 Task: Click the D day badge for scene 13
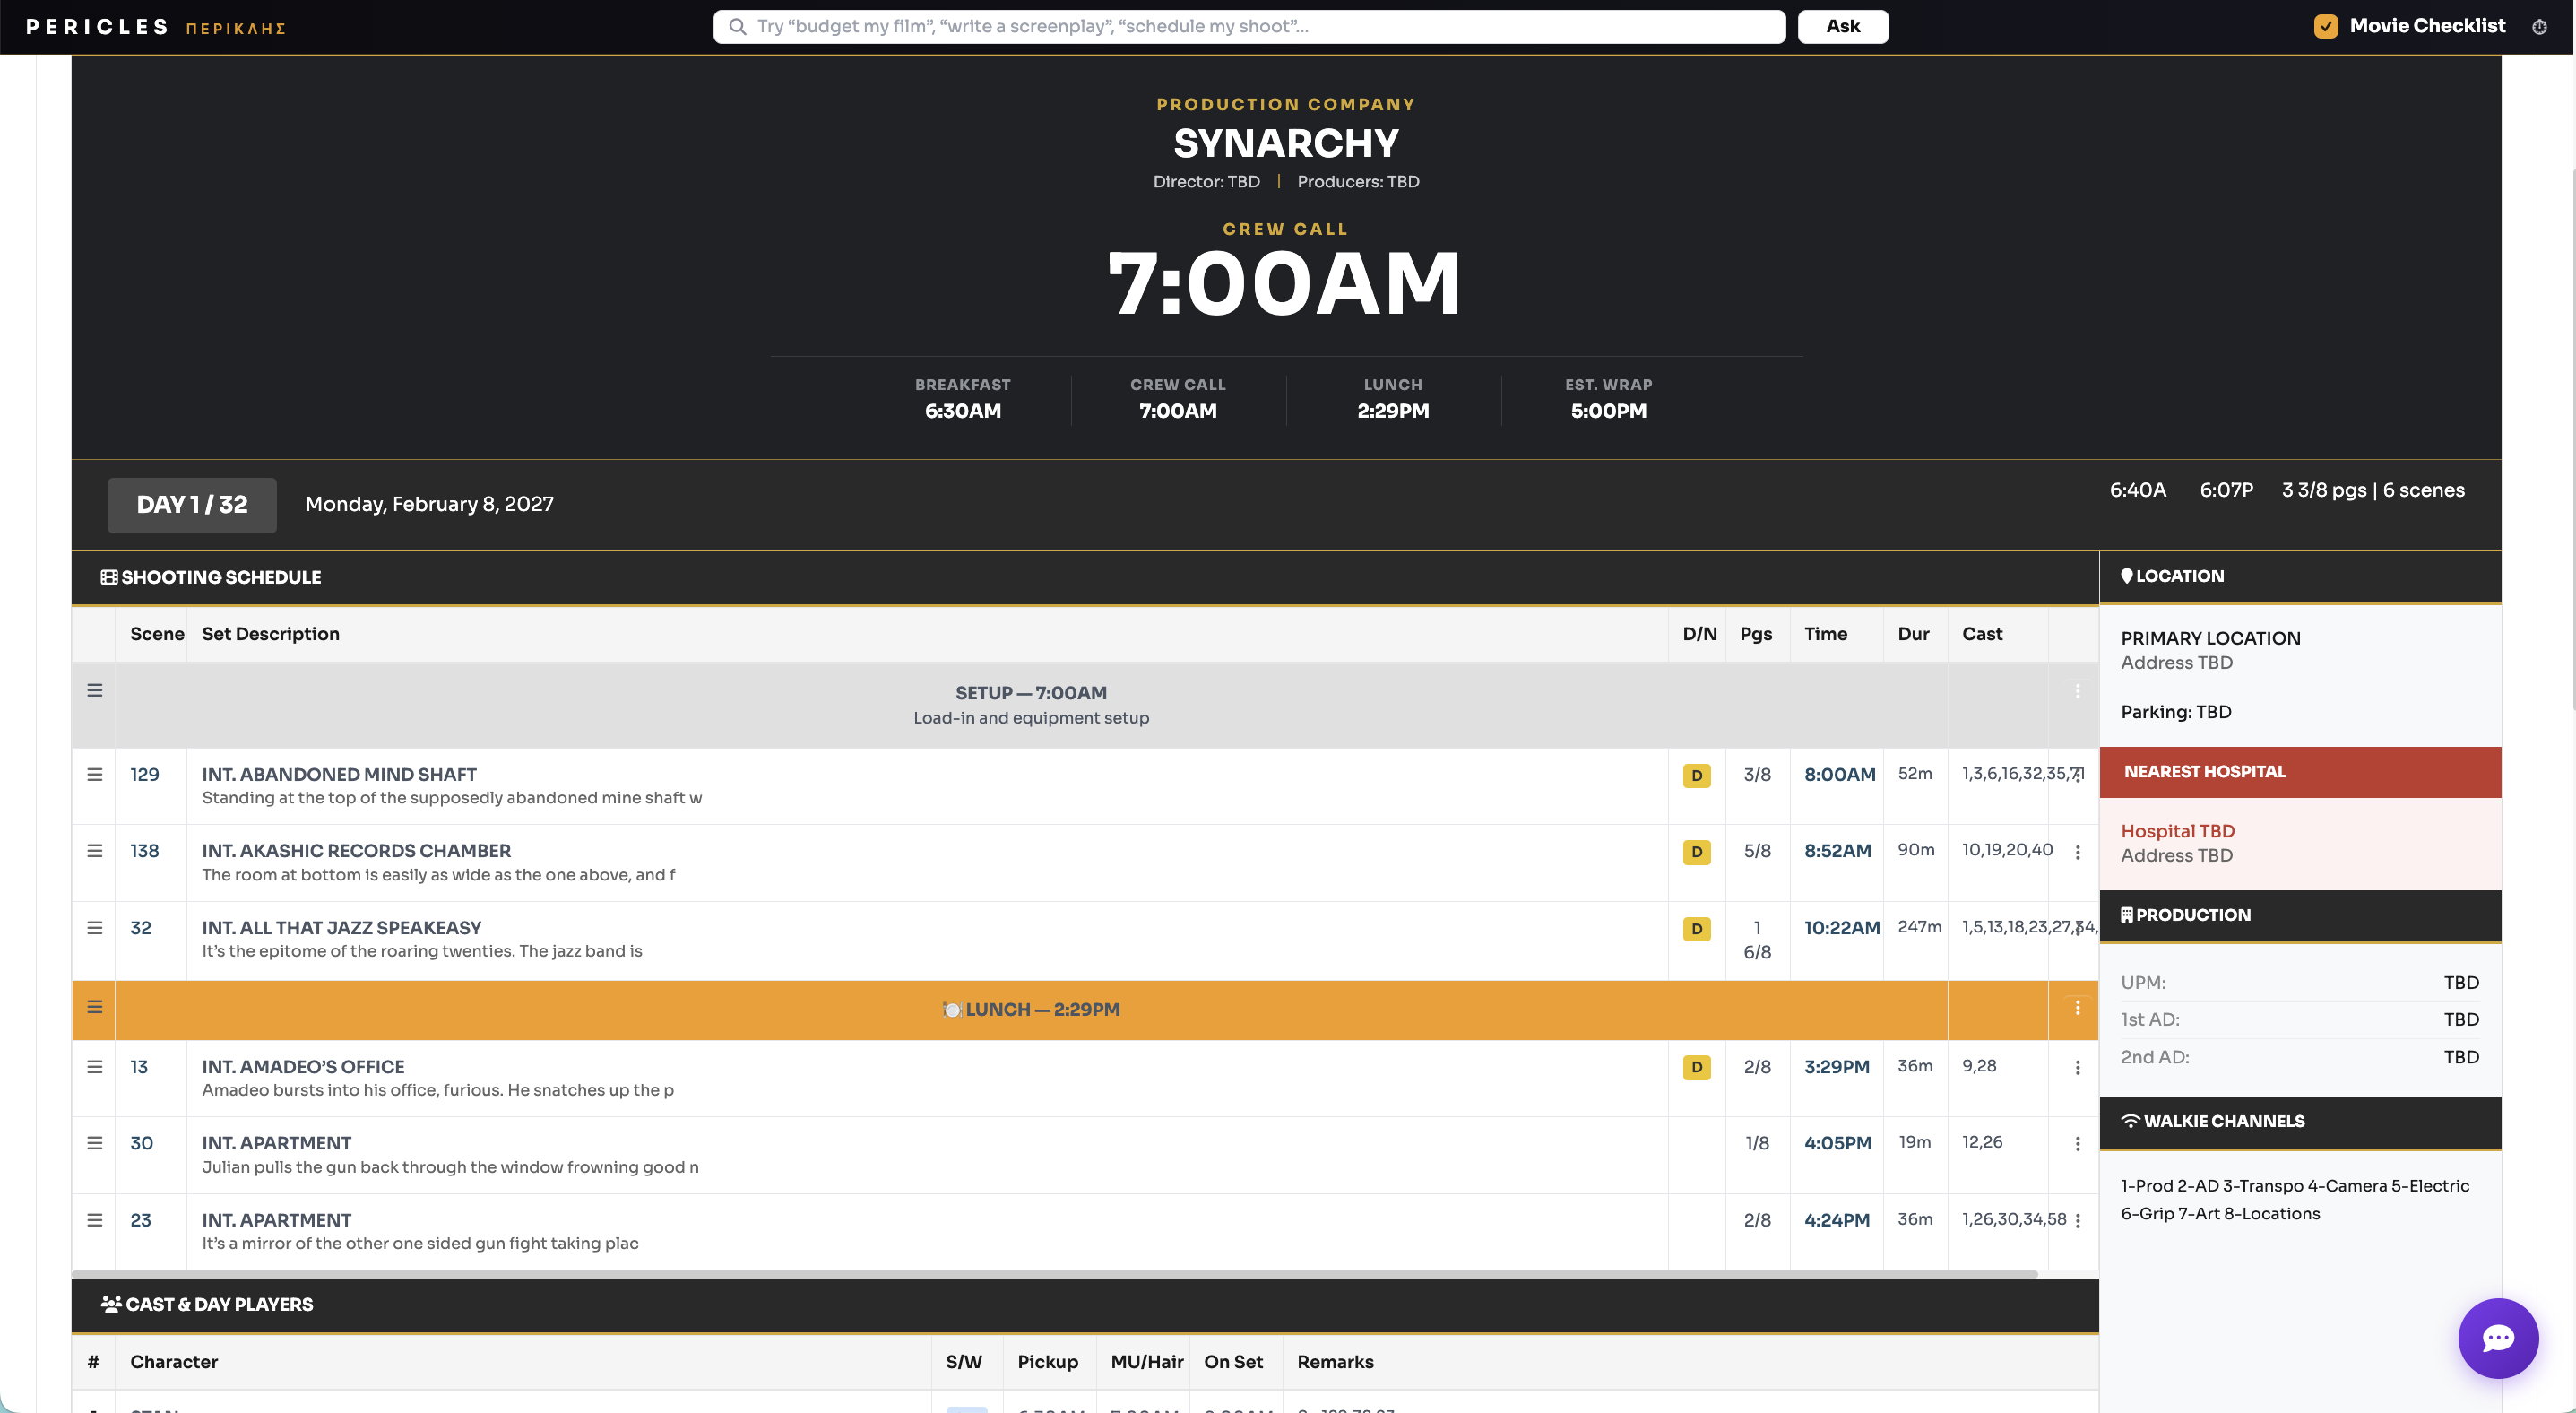tap(1696, 1068)
